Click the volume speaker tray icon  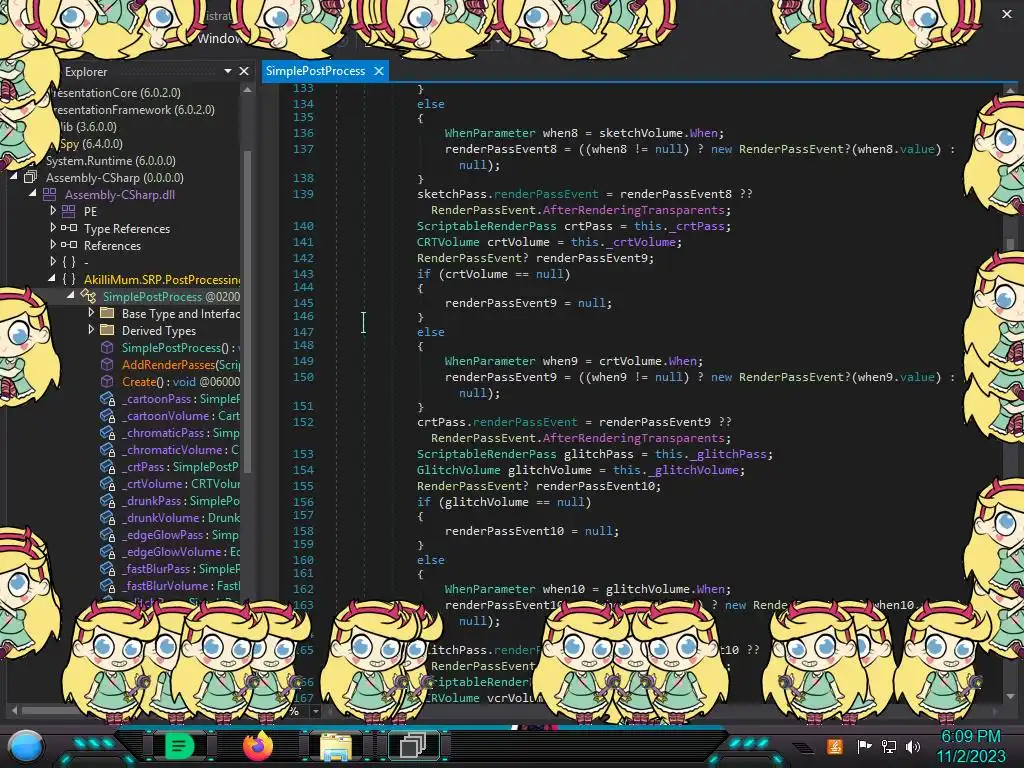912,746
